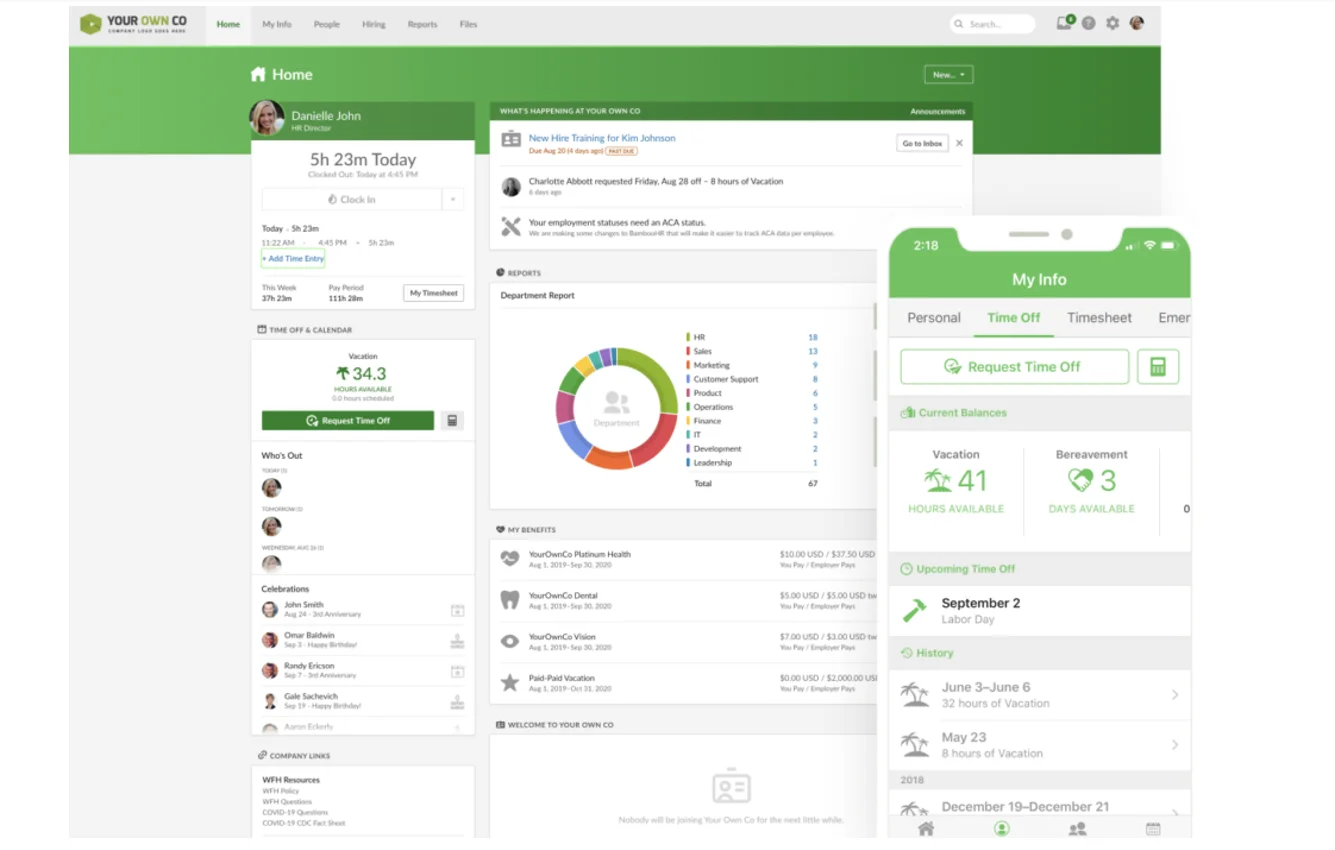
Task: Click the Add Time Entry link
Action: (x=294, y=259)
